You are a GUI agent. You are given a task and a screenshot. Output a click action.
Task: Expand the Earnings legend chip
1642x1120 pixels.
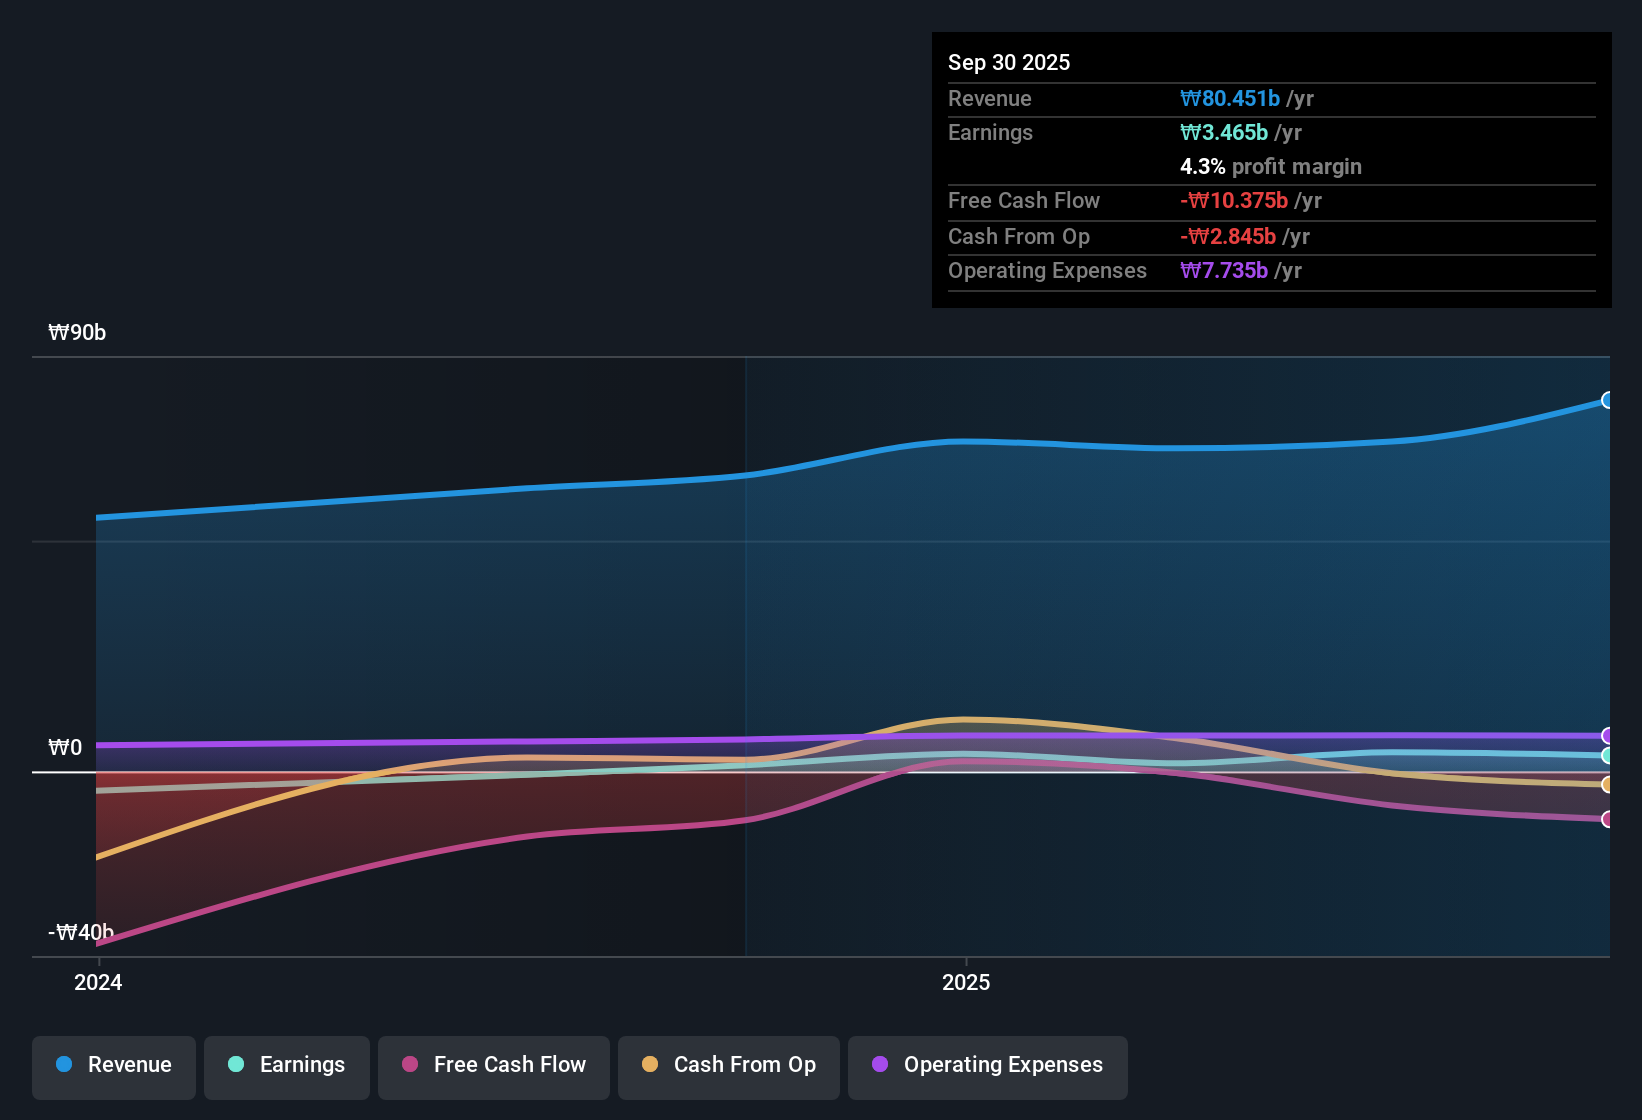coord(286,1065)
